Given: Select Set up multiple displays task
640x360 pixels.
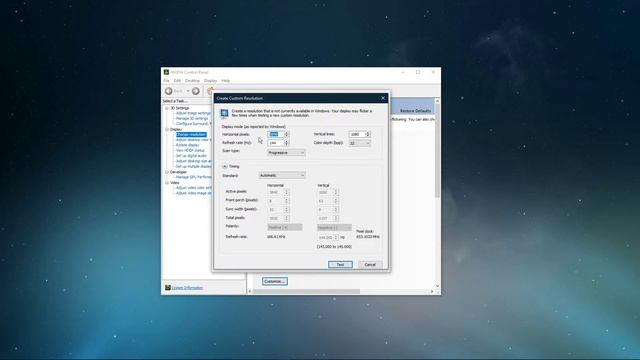Looking at the screenshot, I should coord(193,166).
